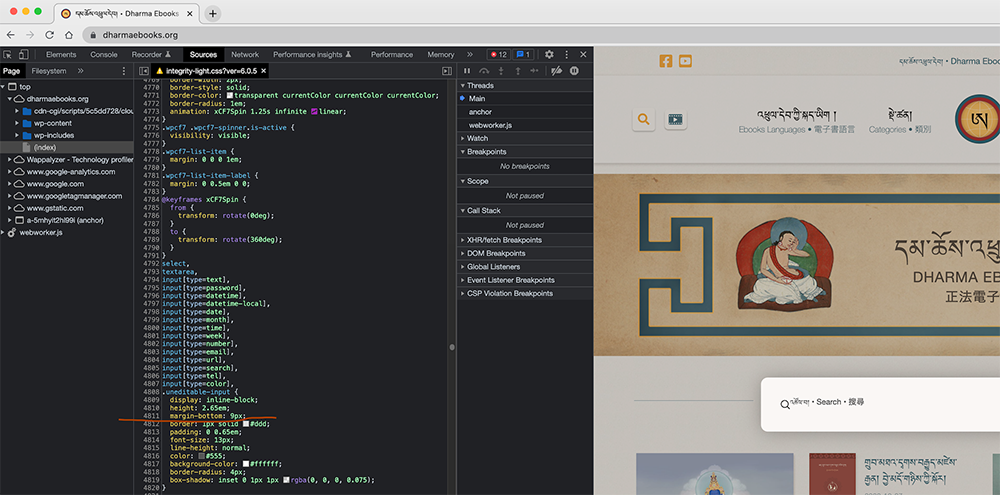Image resolution: width=1000 pixels, height=495 pixels.
Task: Click the 12 errors counter badge
Action: (x=498, y=55)
